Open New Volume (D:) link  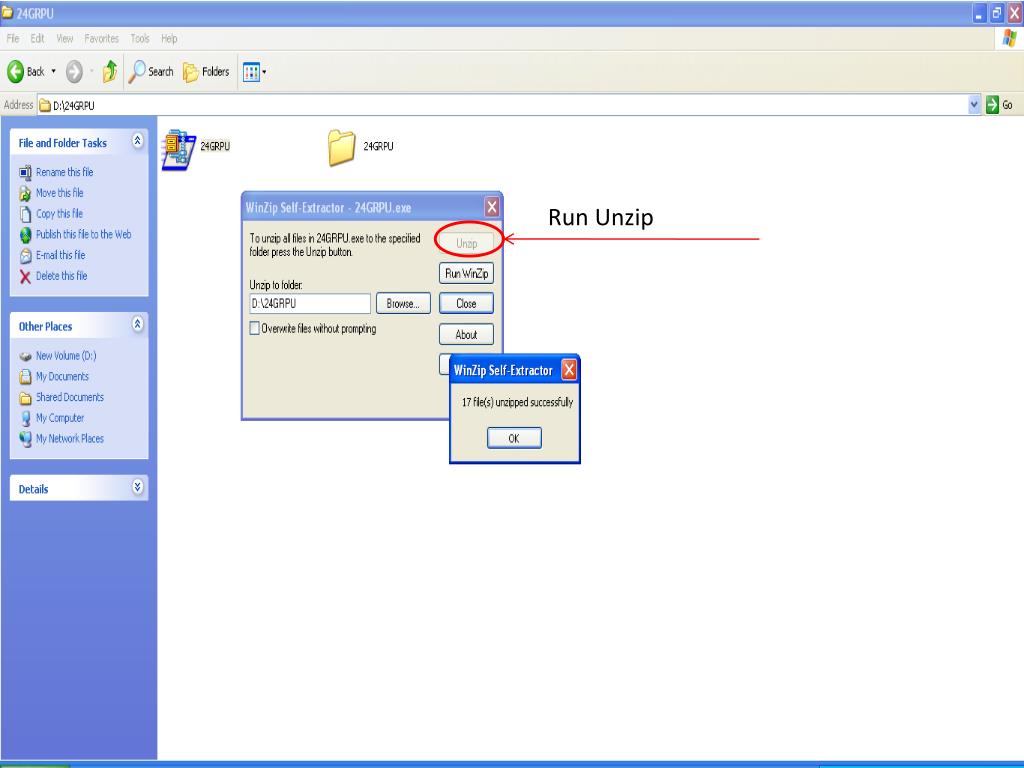coord(66,356)
